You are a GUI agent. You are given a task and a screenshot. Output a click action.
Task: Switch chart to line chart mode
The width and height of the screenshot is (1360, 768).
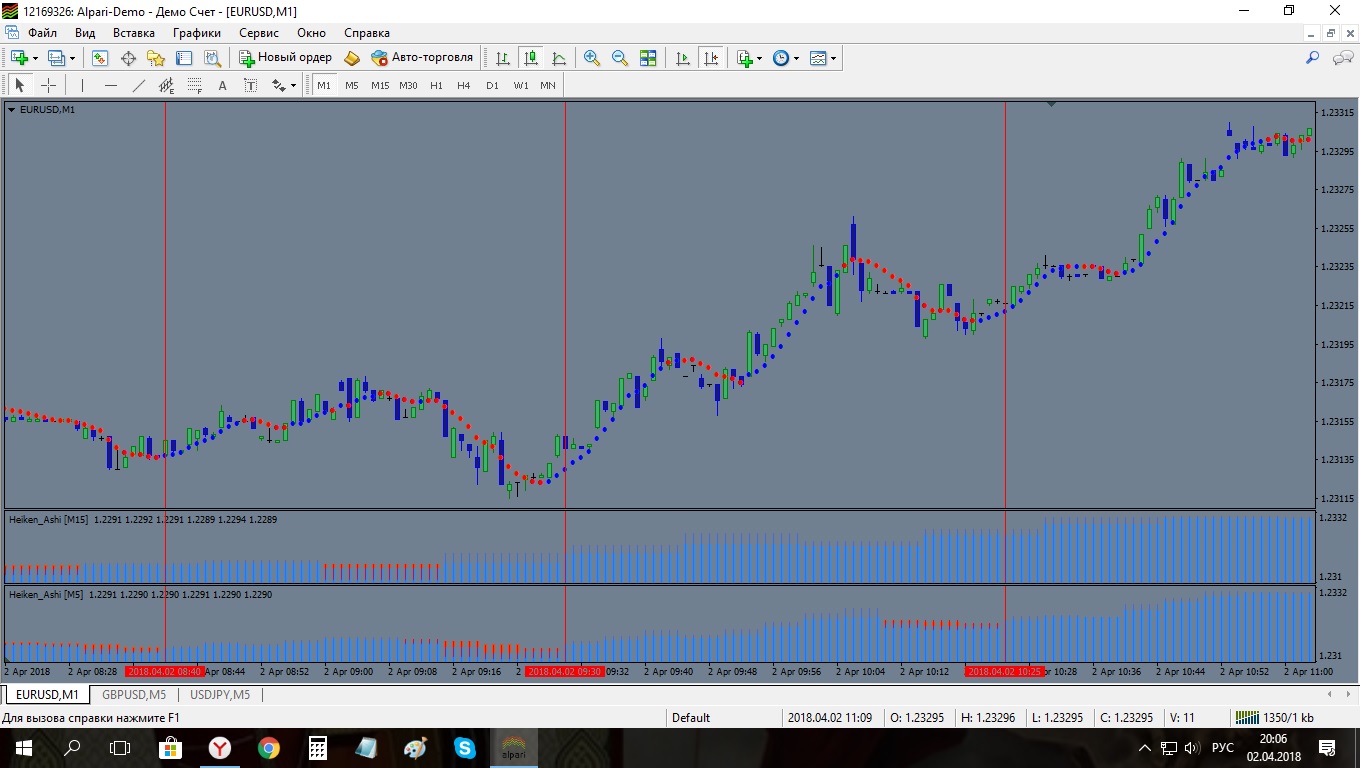559,58
